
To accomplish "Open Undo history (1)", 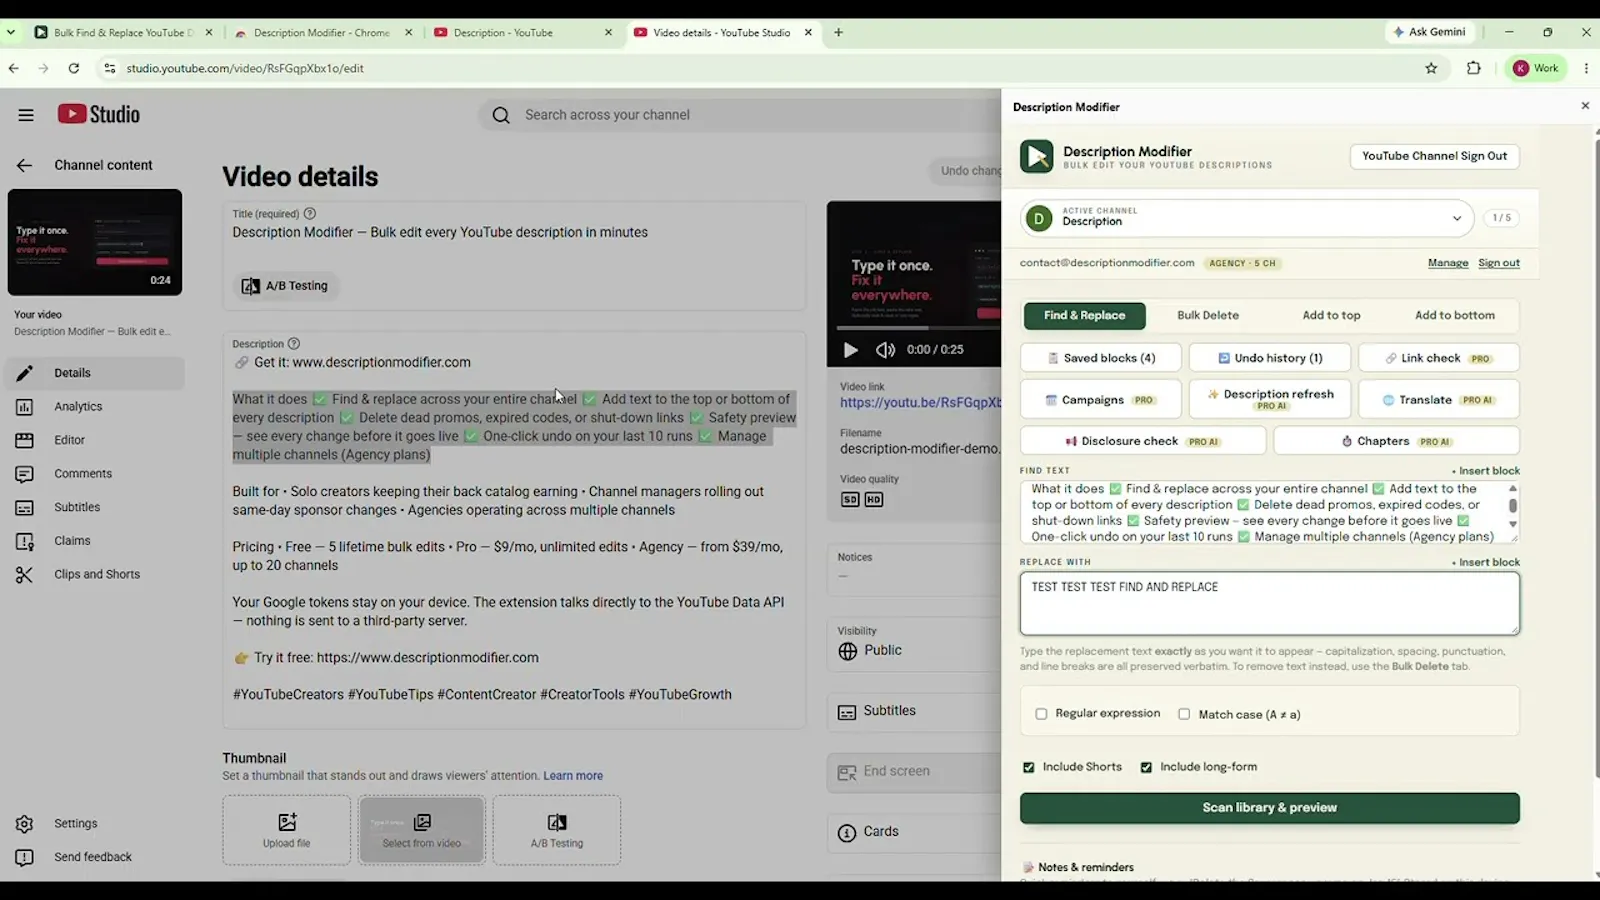I will point(1270,358).
